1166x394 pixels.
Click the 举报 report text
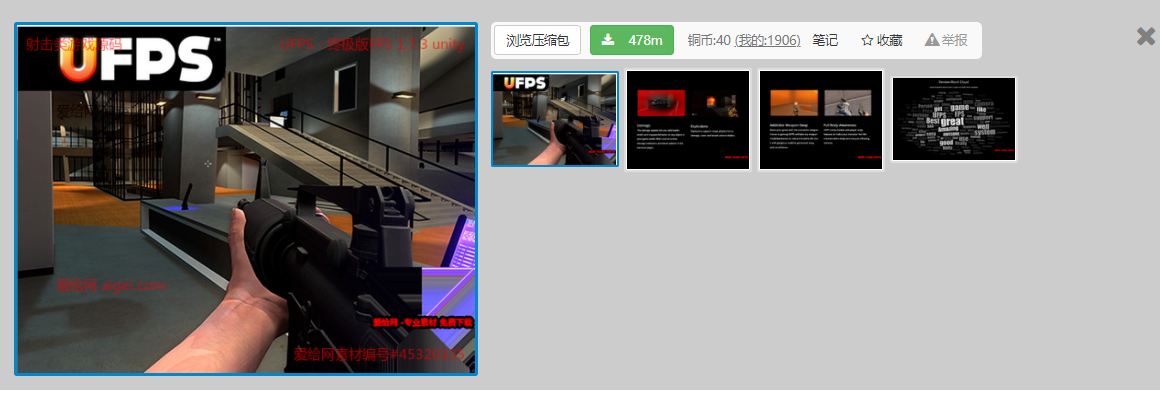pos(955,40)
